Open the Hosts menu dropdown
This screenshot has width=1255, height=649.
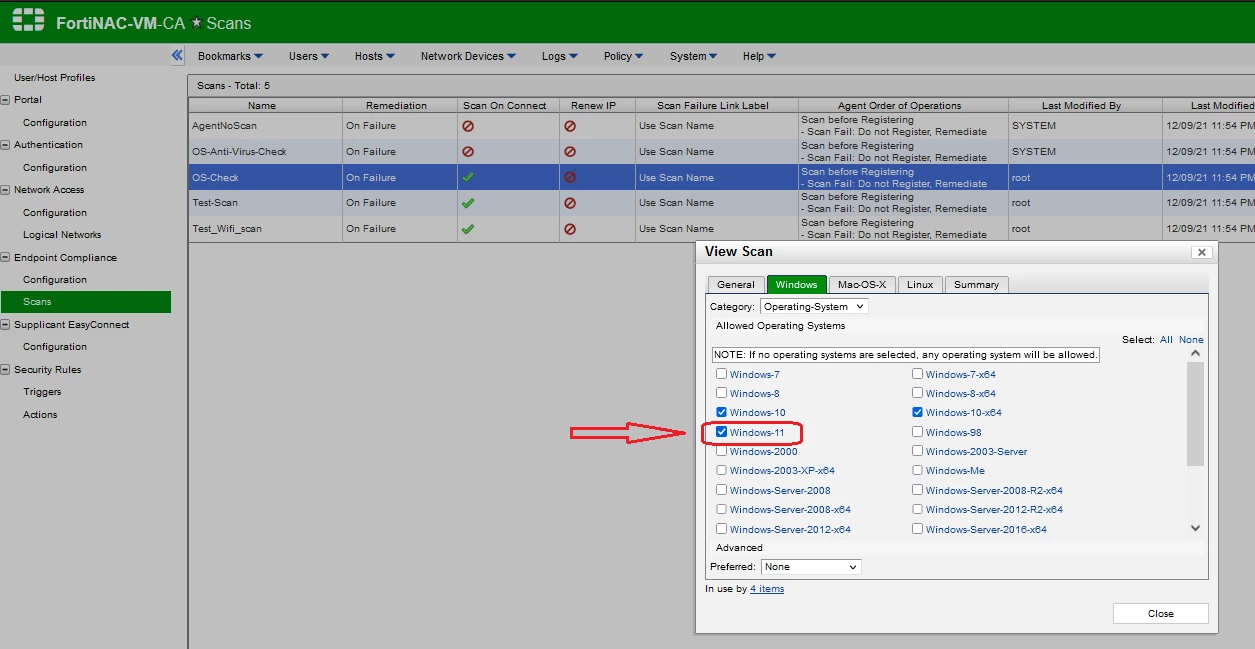point(375,56)
